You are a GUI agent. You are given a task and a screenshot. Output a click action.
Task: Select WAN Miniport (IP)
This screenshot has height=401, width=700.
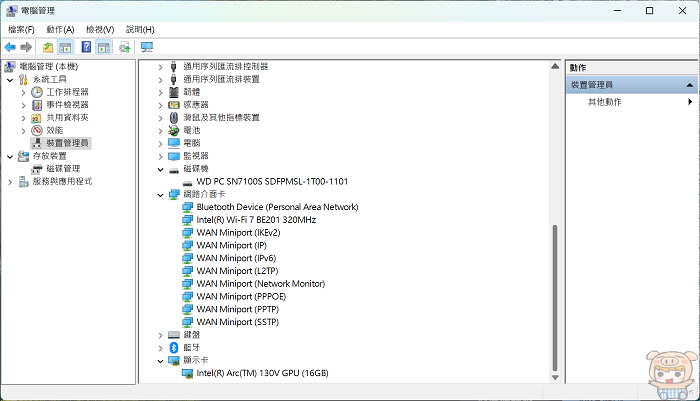click(x=232, y=246)
